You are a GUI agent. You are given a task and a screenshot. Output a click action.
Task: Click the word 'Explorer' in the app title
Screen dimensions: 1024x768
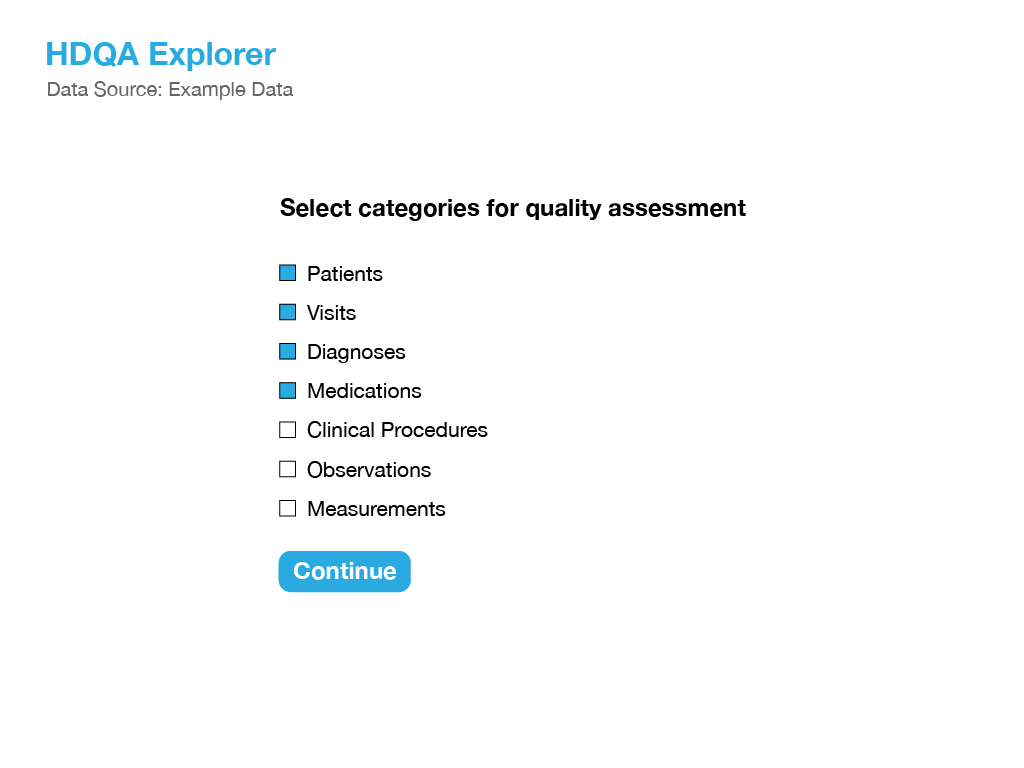tap(212, 54)
